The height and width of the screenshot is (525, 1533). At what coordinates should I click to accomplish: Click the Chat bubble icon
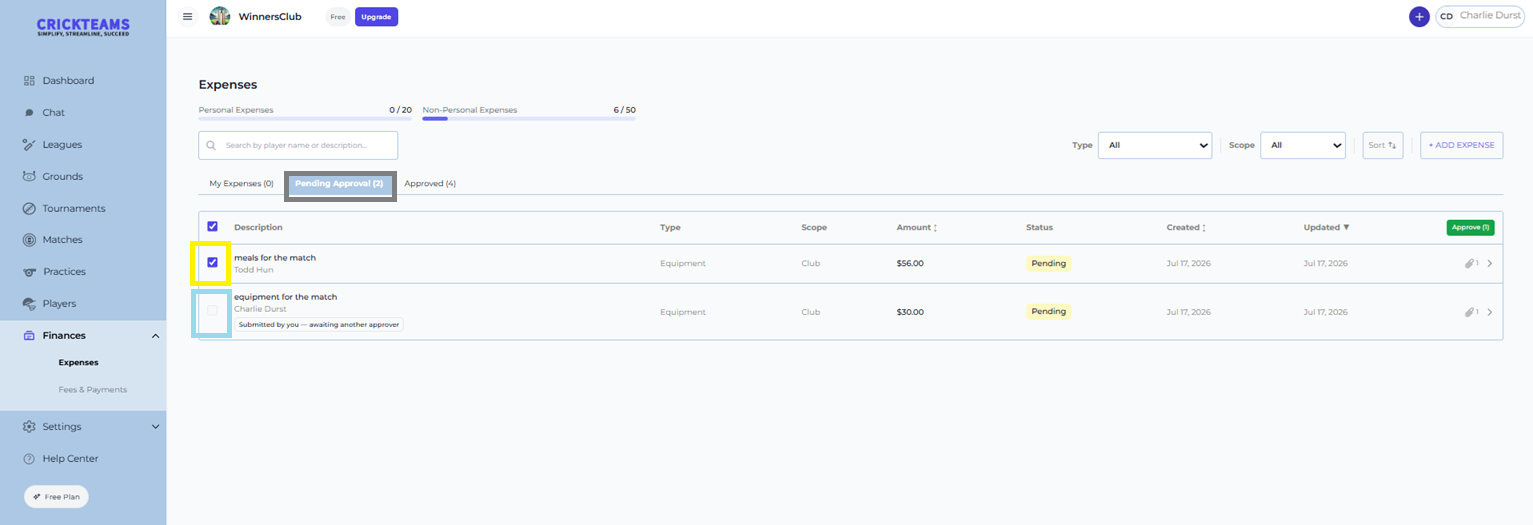point(29,113)
